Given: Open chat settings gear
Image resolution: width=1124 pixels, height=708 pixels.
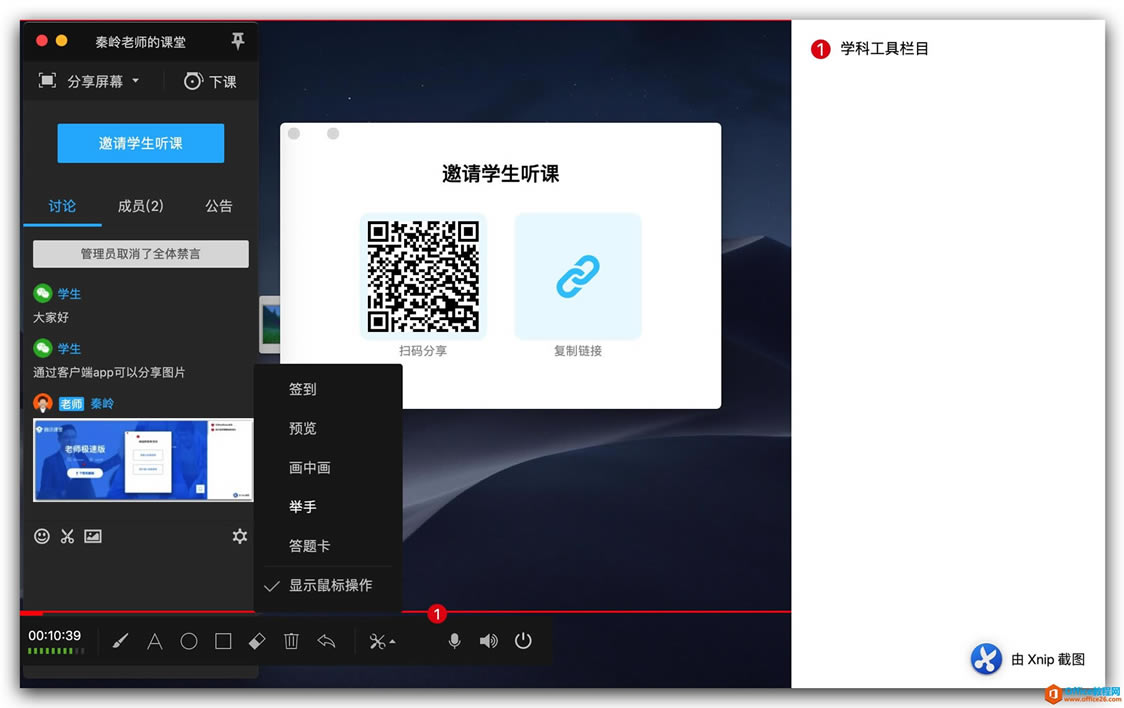Looking at the screenshot, I should pyautogui.click(x=239, y=536).
